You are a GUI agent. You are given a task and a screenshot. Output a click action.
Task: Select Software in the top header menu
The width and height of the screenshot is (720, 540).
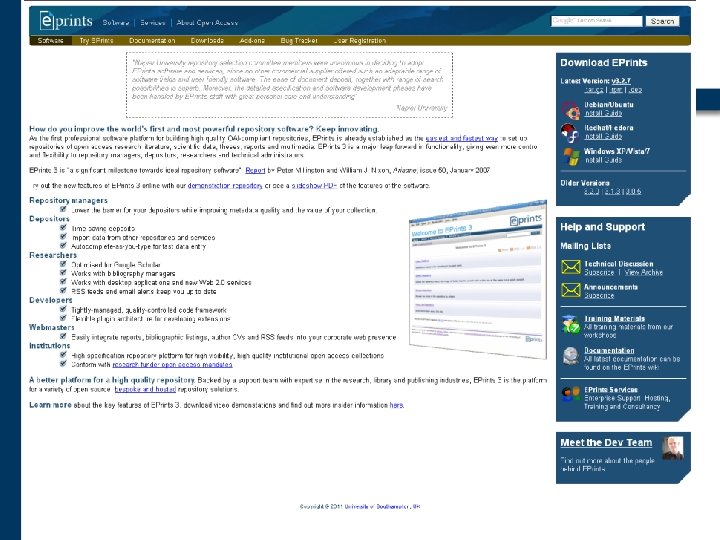pos(116,22)
